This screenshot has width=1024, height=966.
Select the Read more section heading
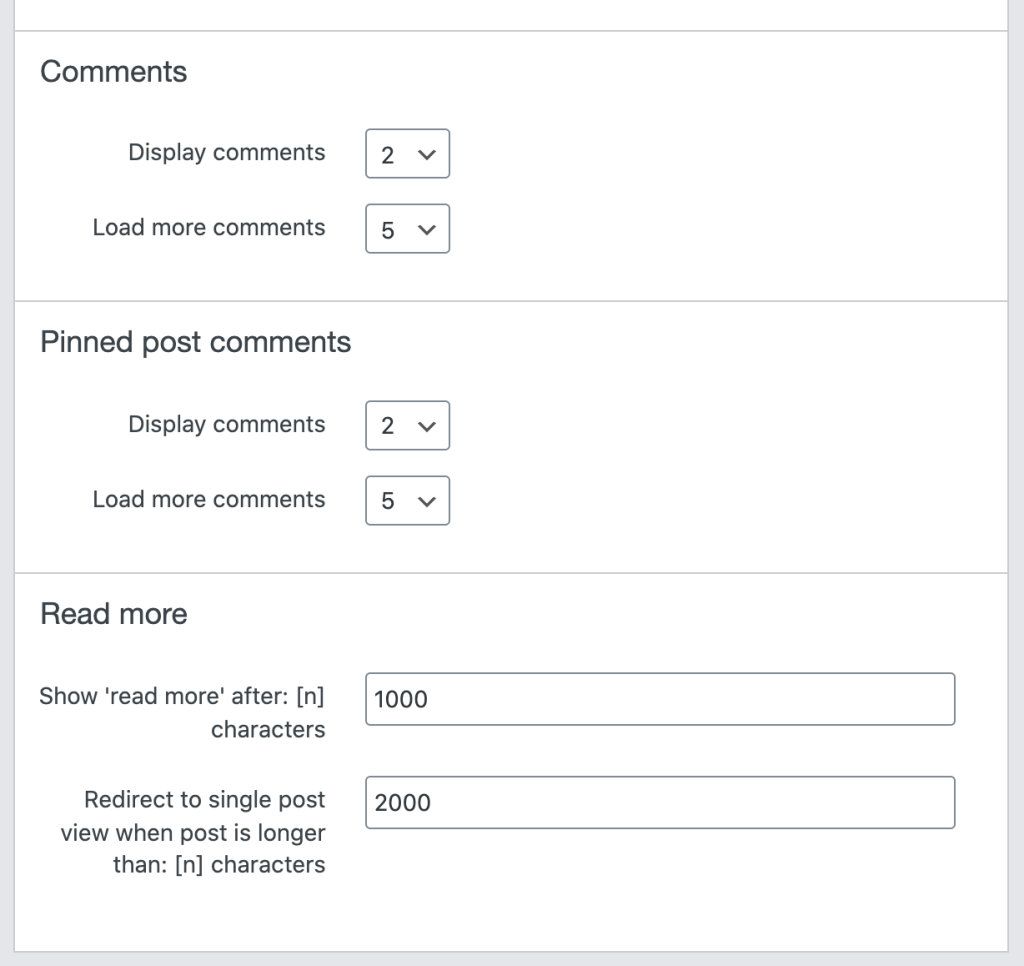click(114, 614)
